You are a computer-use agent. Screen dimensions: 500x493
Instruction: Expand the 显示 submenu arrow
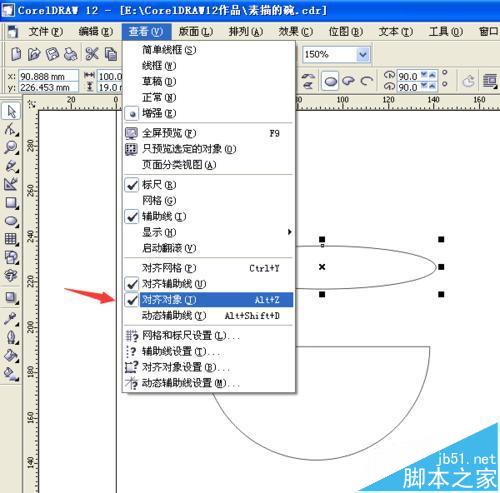289,232
